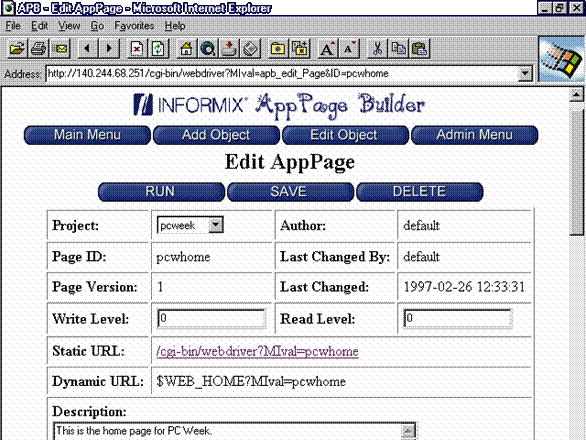Image resolution: width=586 pixels, height=440 pixels.
Task: Minimize the Internet Explorer window
Action: [544, 8]
